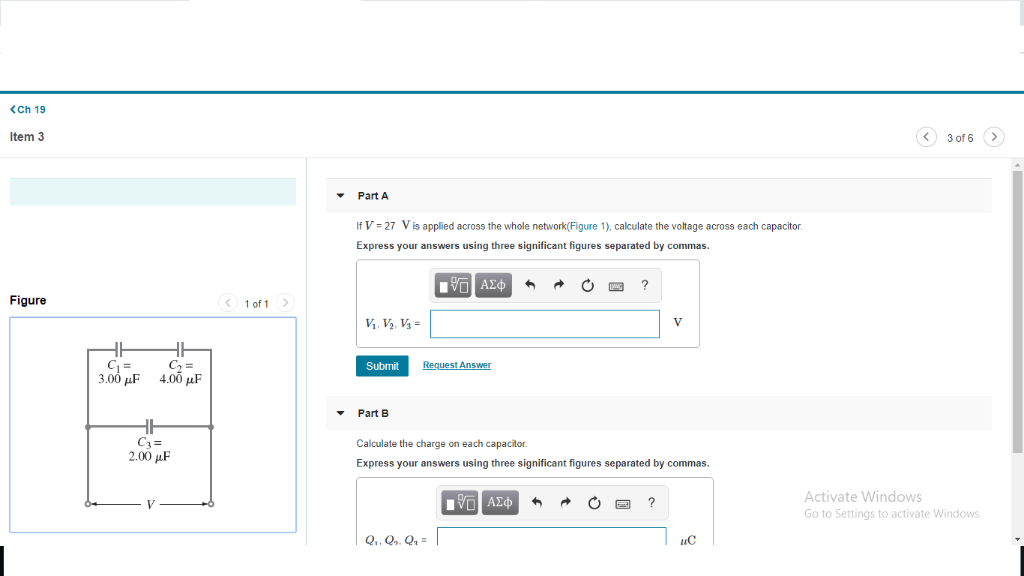Click the circuit figure thumbnail
This screenshot has width=1024, height=576.
152,424
